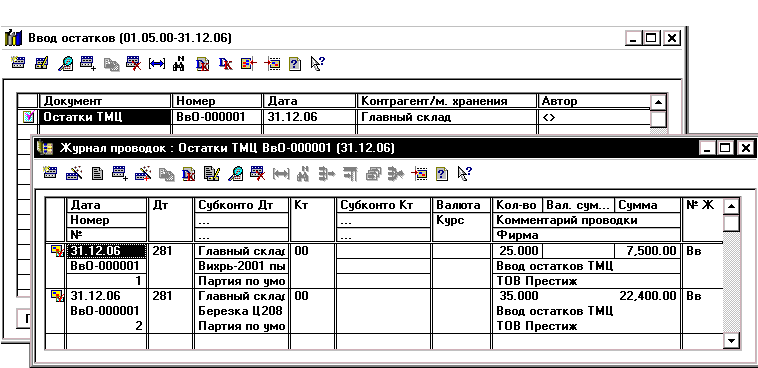Image resolution: width=758 pixels, height=368 pixels.
Task: Click the 25.000 quantity cell
Action: (x=517, y=251)
